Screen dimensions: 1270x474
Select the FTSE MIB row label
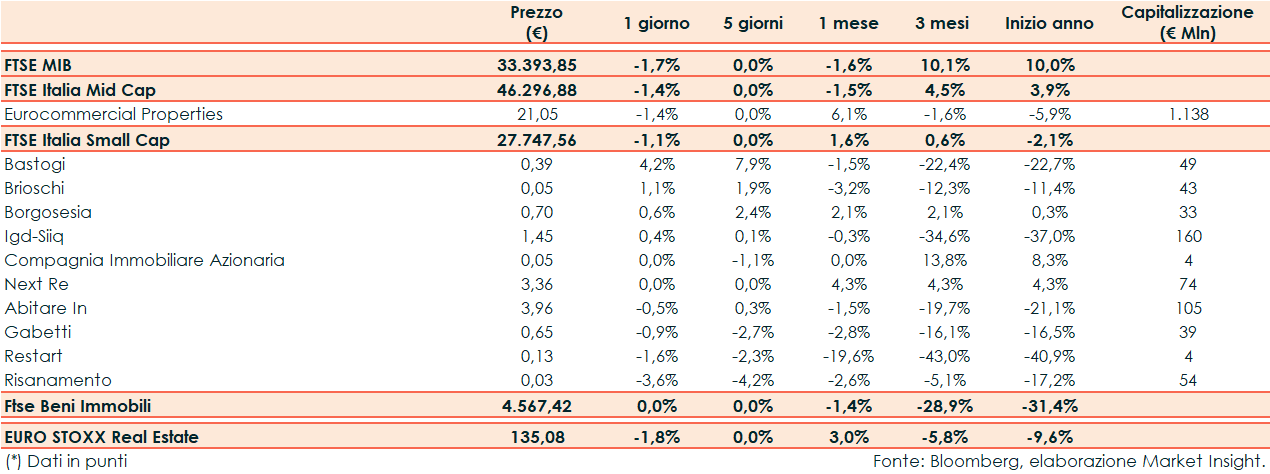coord(33,65)
